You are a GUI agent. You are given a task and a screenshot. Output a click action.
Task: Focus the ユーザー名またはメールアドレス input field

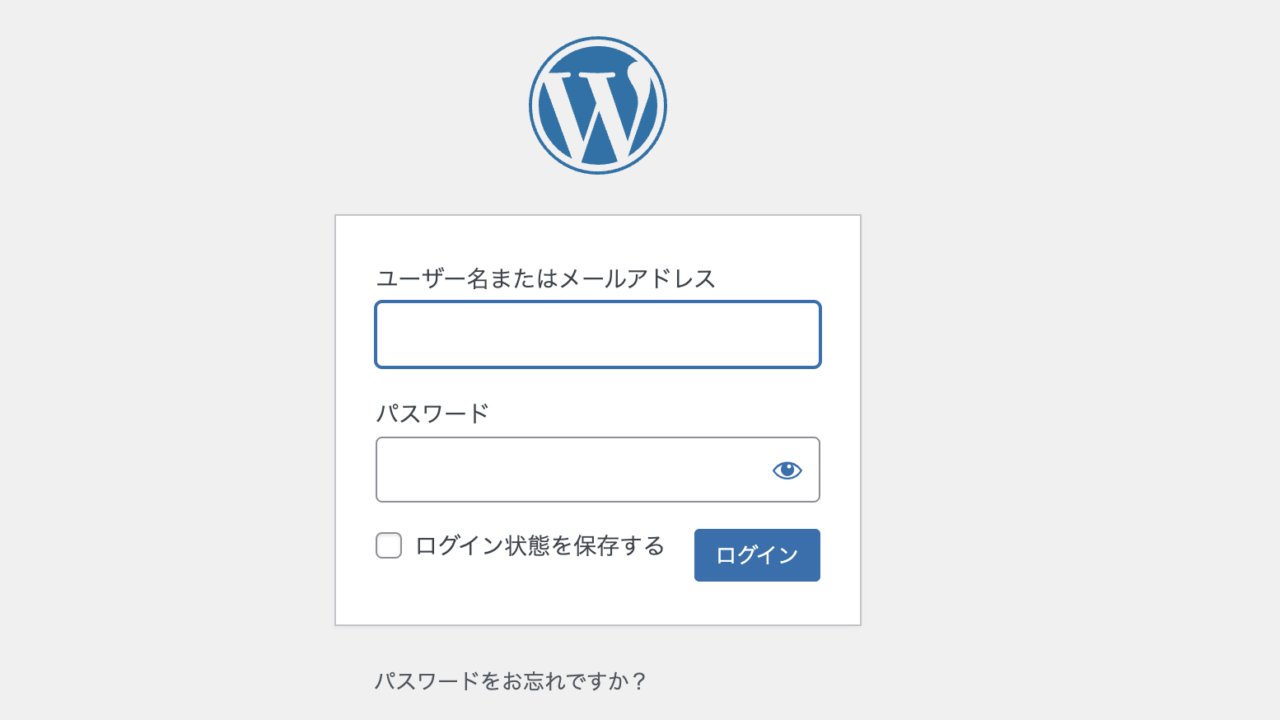point(598,335)
